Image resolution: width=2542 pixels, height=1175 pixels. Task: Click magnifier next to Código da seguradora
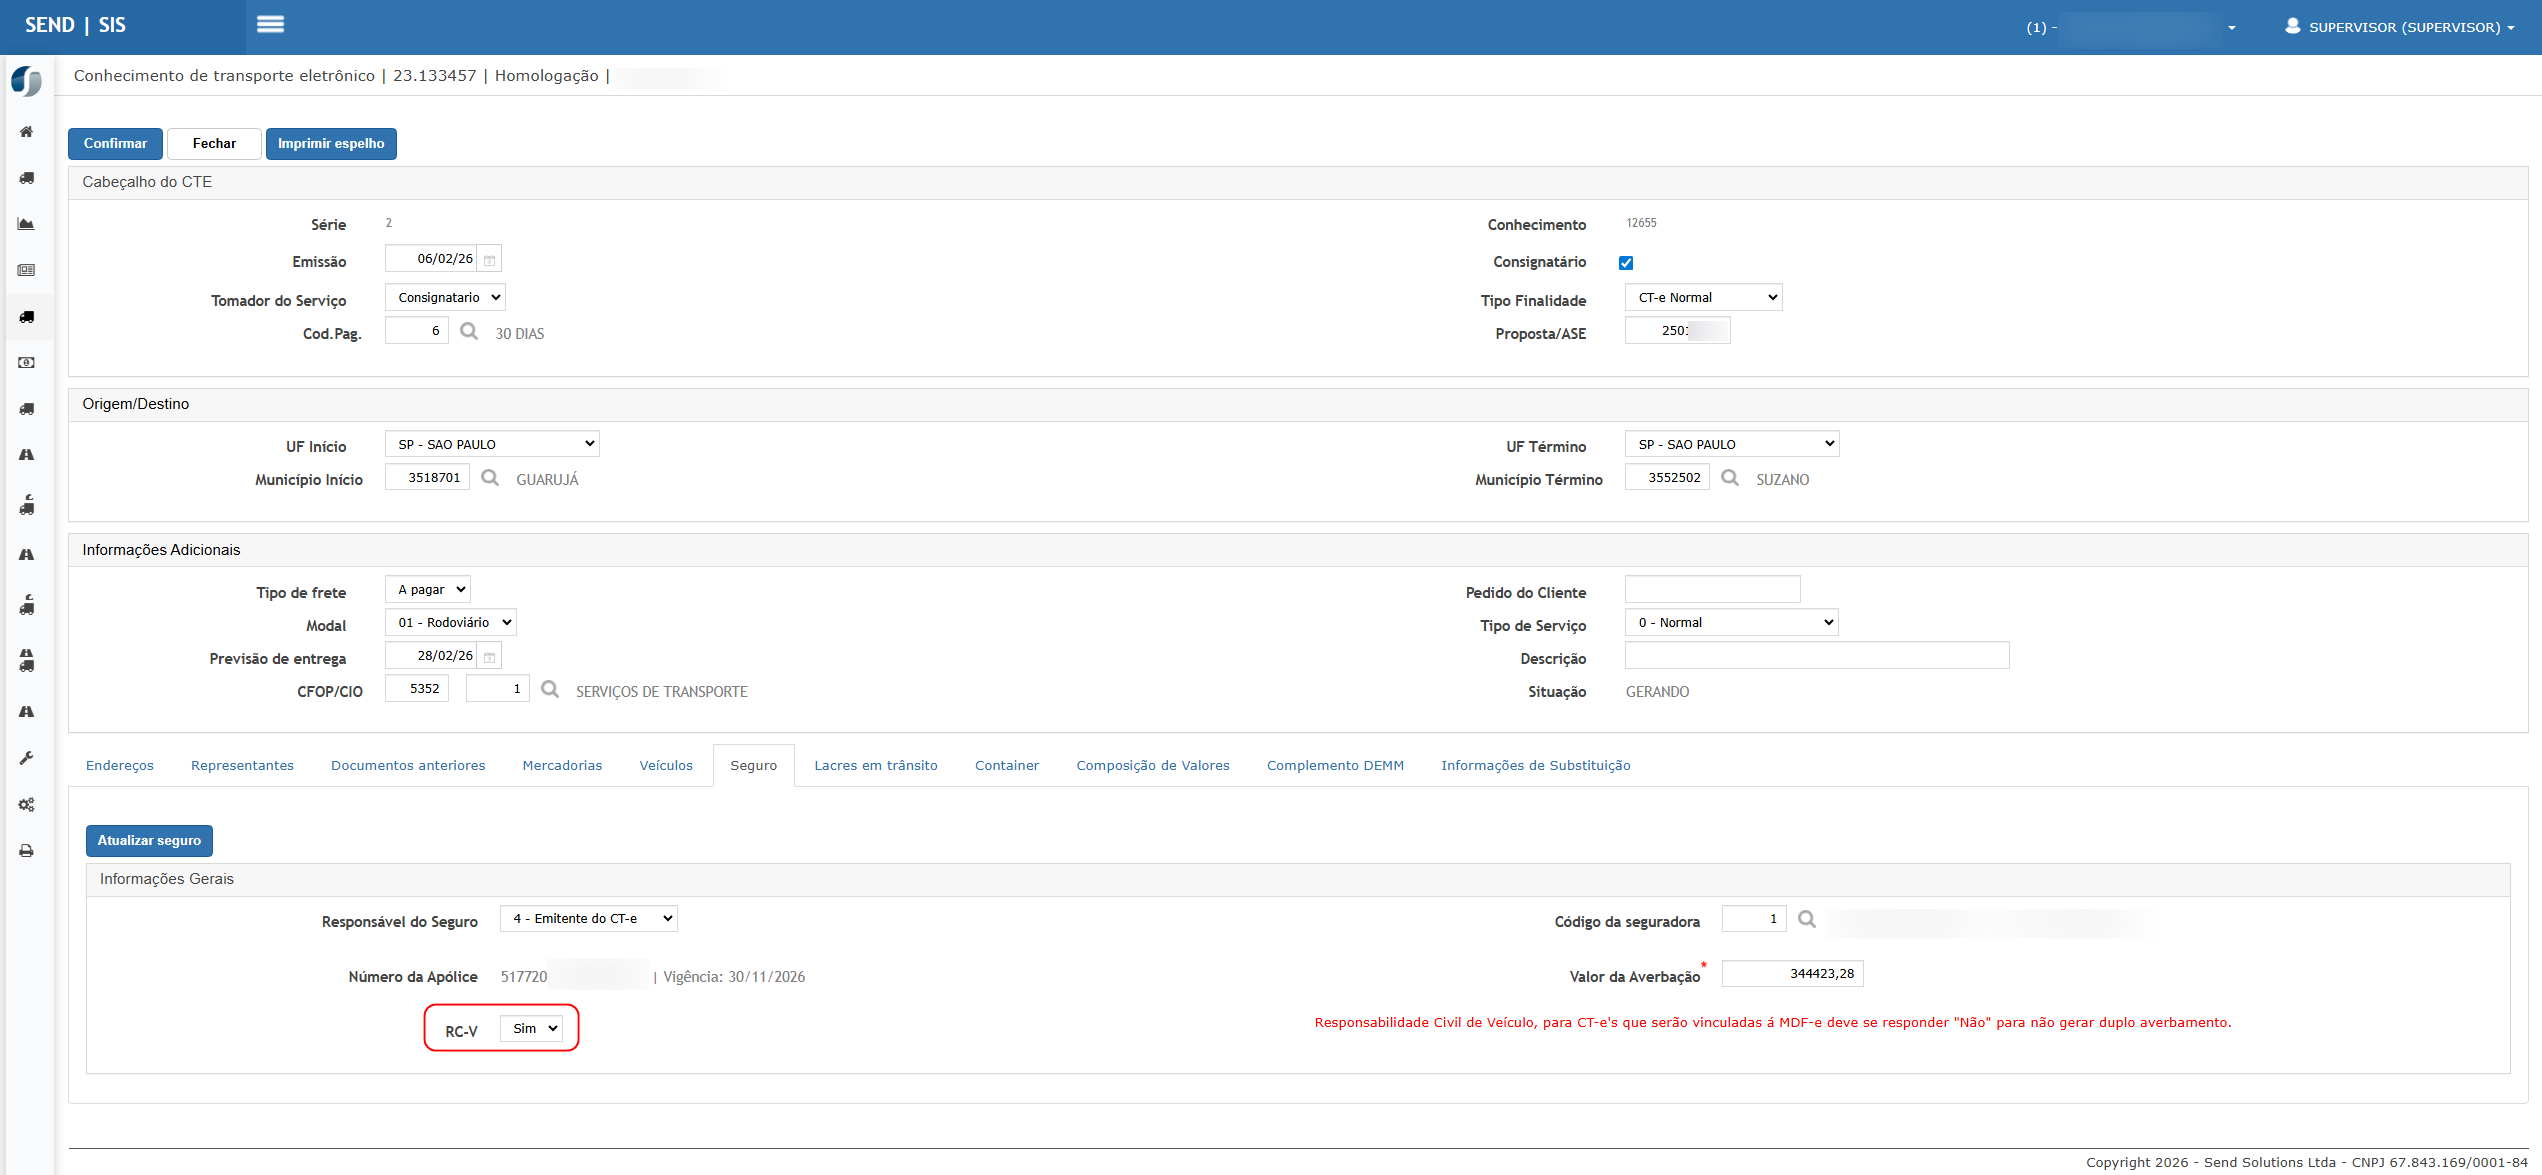[1806, 919]
